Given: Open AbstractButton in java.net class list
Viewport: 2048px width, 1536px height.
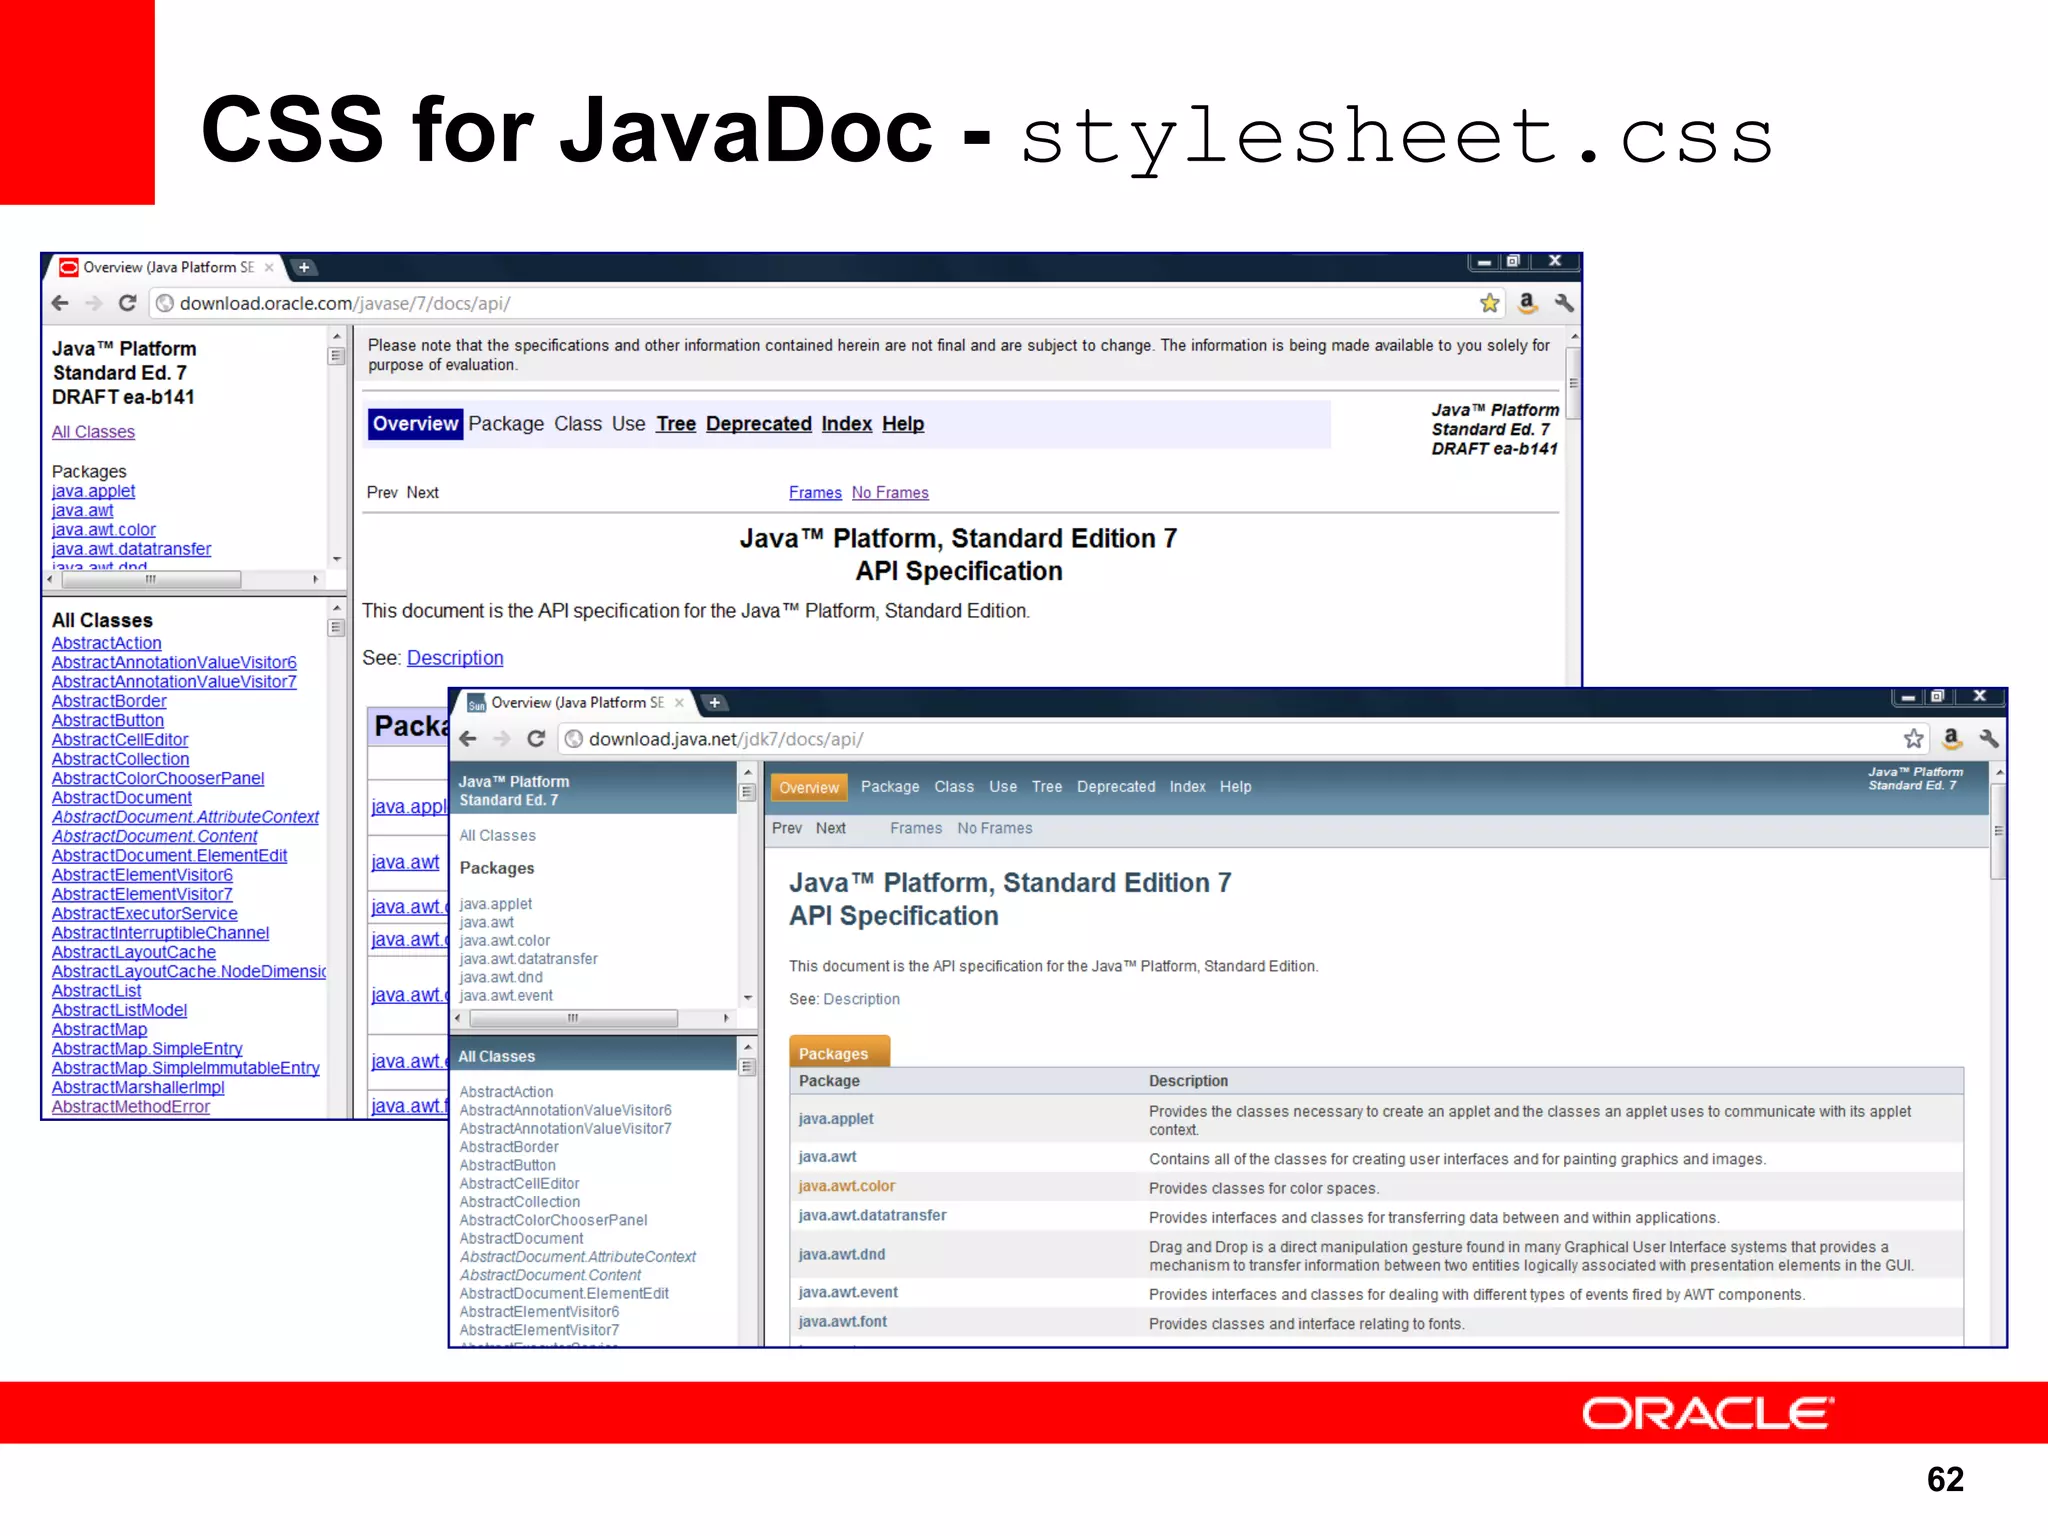Looking at the screenshot, I should tap(508, 1166).
